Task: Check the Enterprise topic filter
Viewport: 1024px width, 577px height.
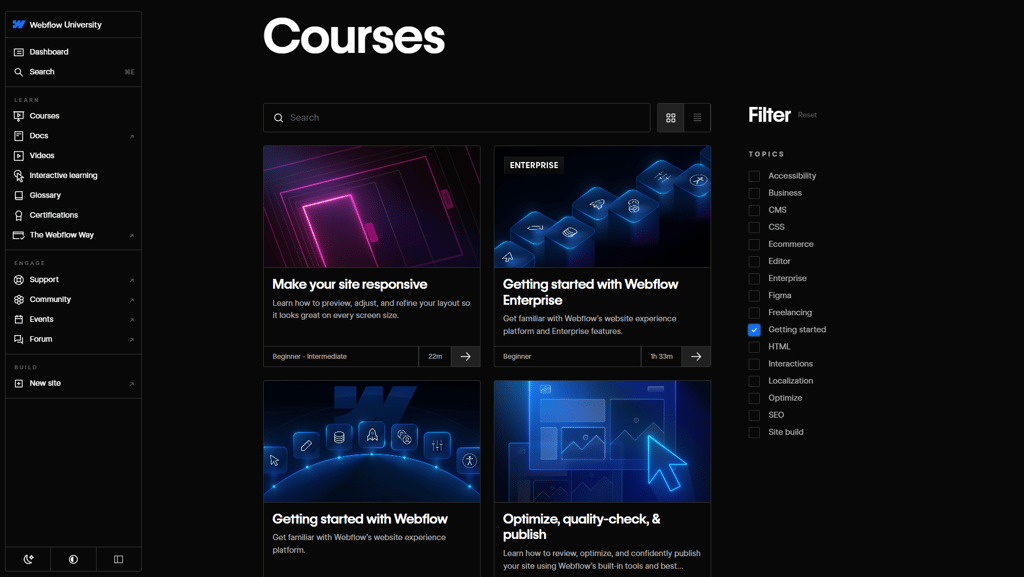Action: coord(754,279)
